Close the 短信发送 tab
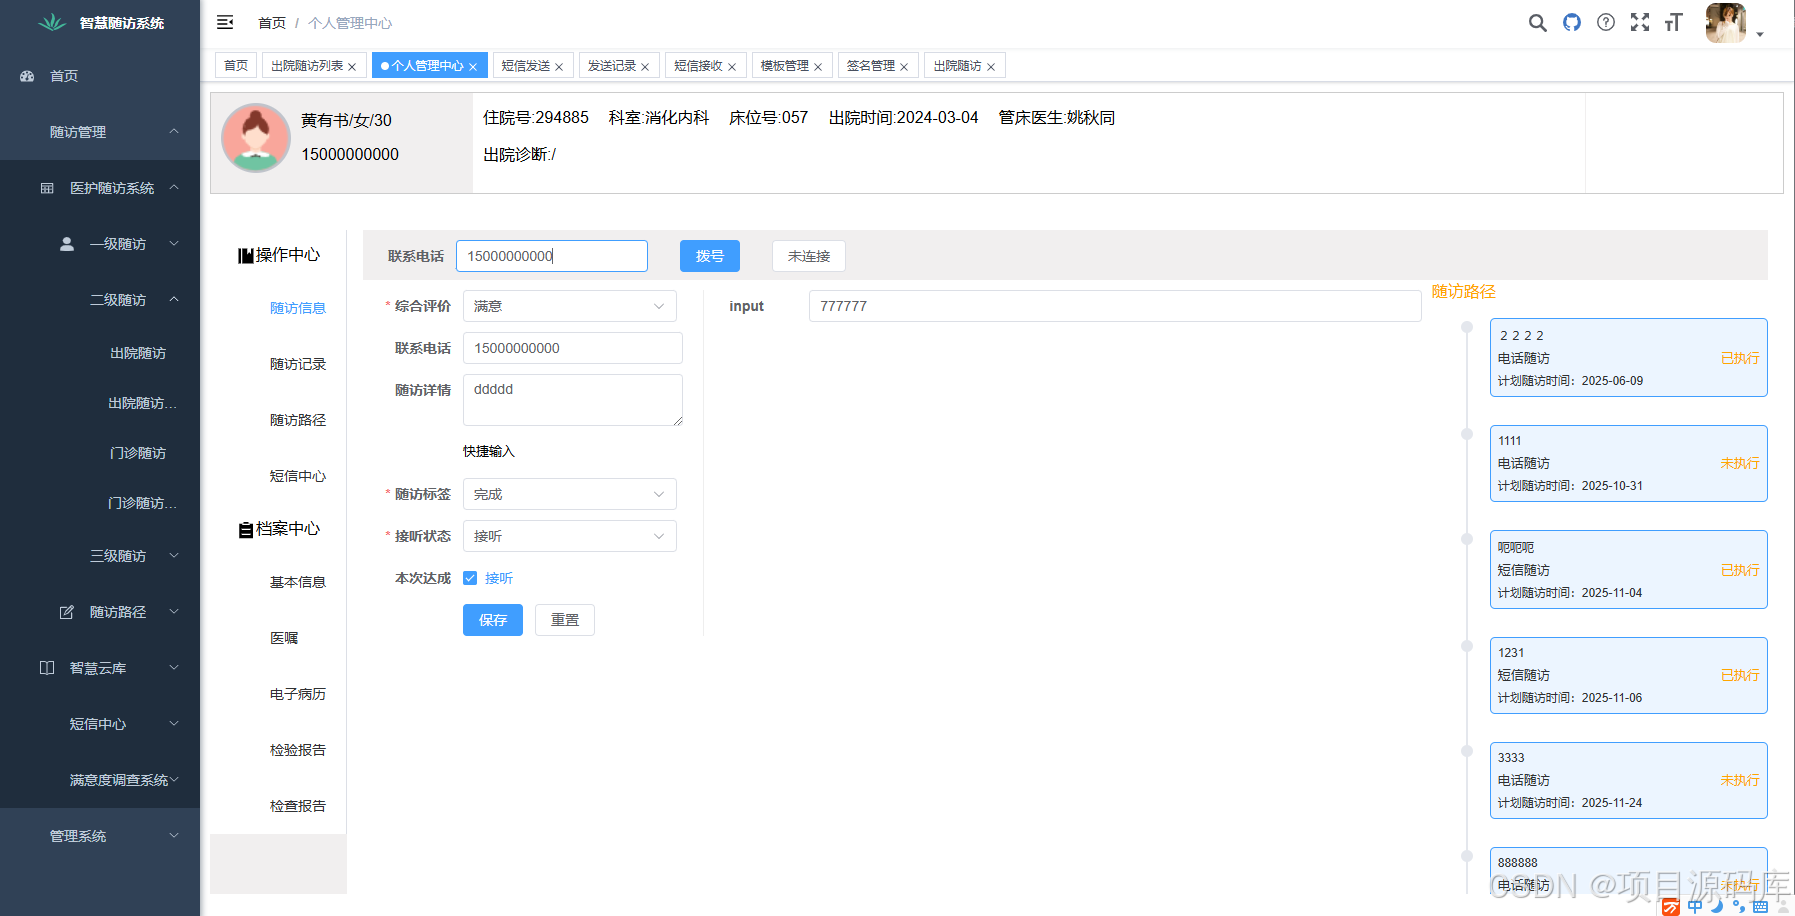Viewport: 1795px width, 916px height. click(x=559, y=67)
